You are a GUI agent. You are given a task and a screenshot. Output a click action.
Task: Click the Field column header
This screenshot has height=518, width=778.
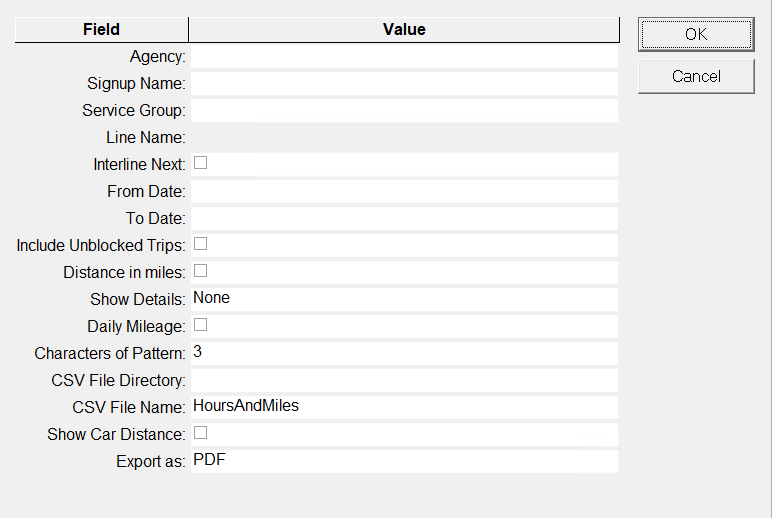pos(102,30)
